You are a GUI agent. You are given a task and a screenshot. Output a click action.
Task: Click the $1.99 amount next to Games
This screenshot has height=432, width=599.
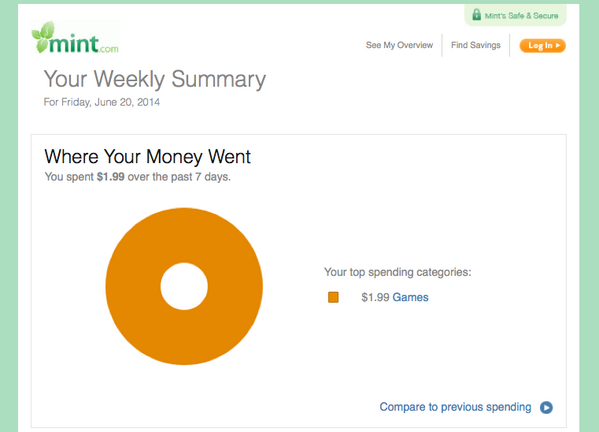click(375, 297)
